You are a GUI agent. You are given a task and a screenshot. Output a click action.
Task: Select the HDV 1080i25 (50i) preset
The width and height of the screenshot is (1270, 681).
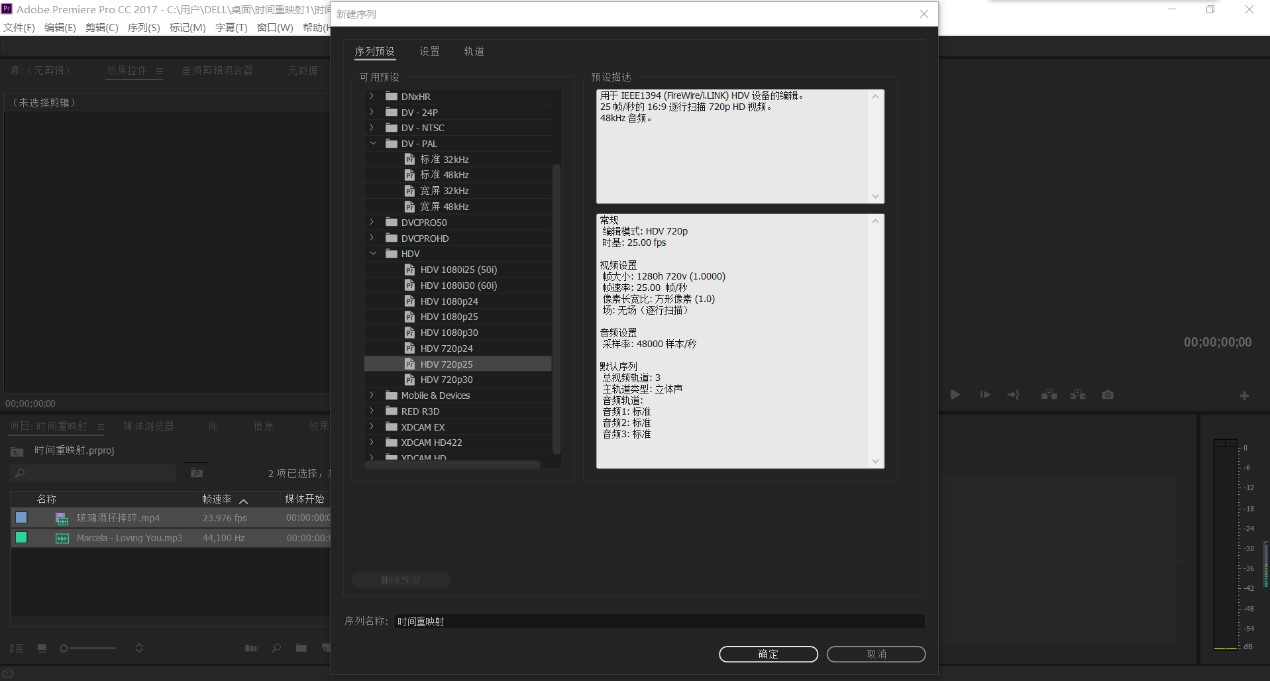458,269
